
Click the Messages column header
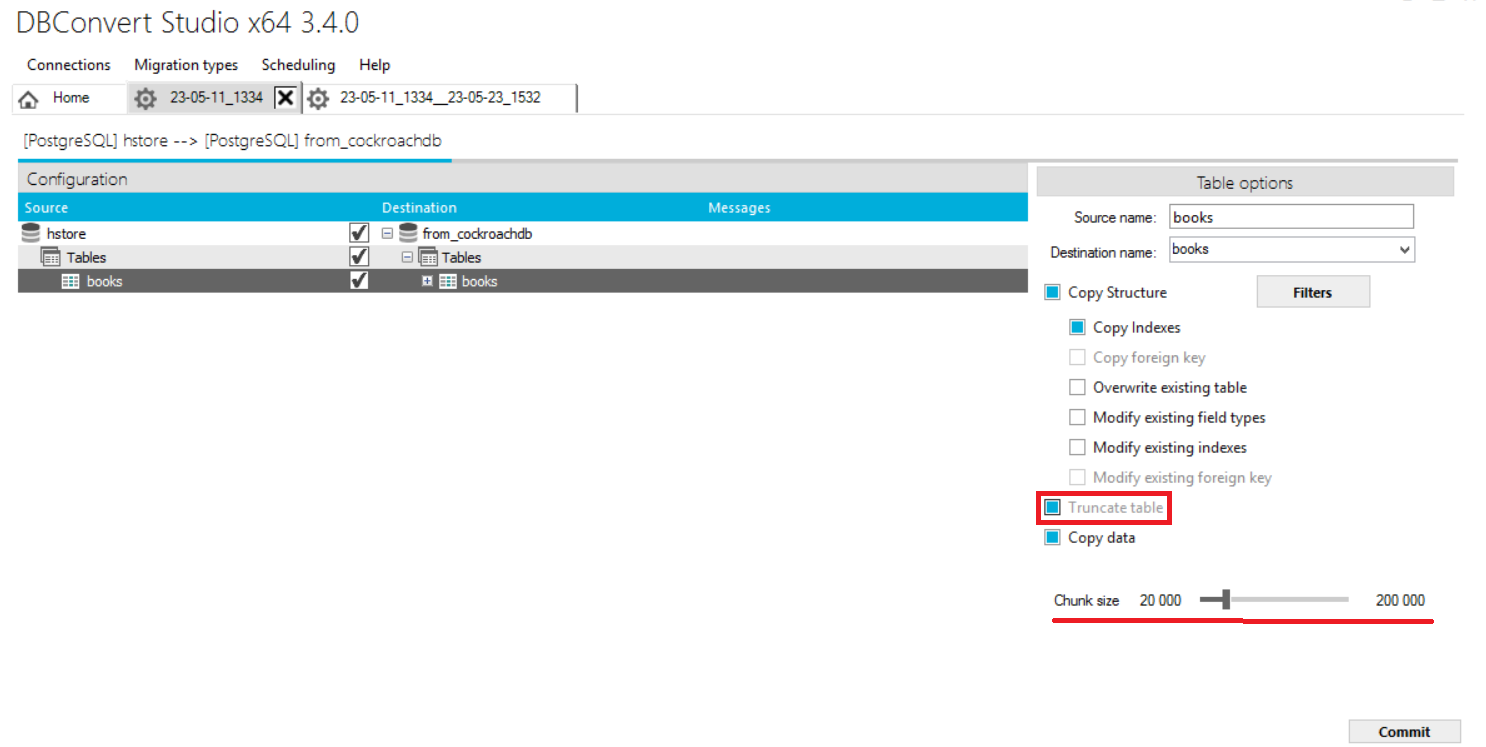click(x=739, y=208)
